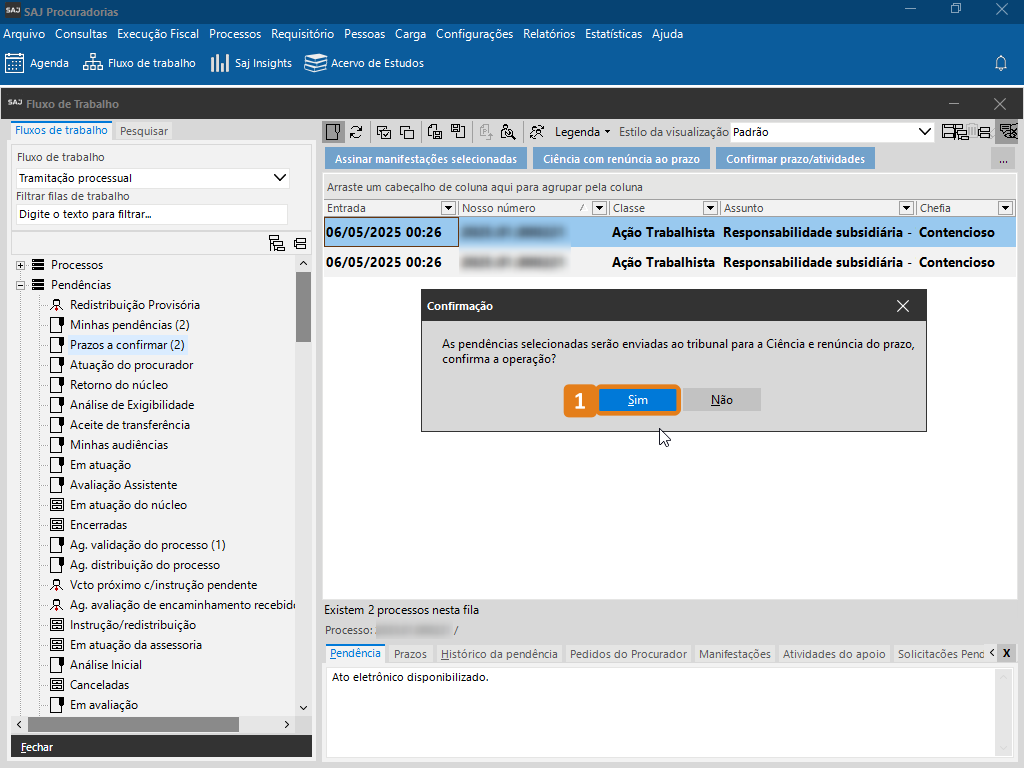This screenshot has height=768, width=1024.
Task: Open Saj Insights chart icon
Action: click(x=220, y=63)
